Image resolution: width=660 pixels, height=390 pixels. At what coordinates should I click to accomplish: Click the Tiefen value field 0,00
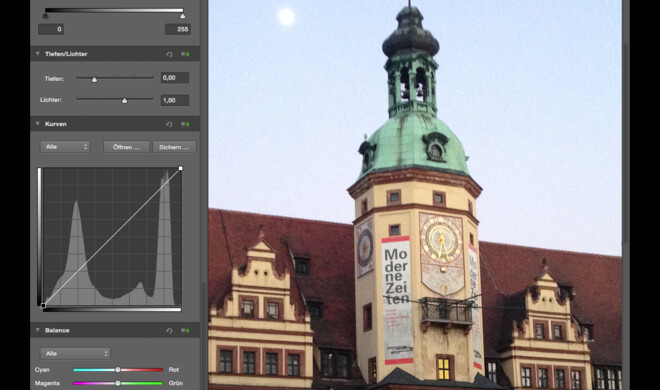tap(175, 78)
